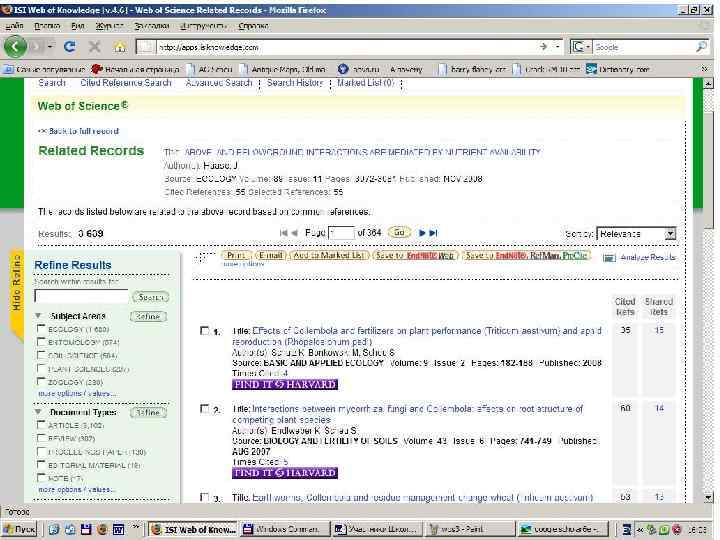
Task: Open the Advanced Search tab
Action: tap(219, 83)
